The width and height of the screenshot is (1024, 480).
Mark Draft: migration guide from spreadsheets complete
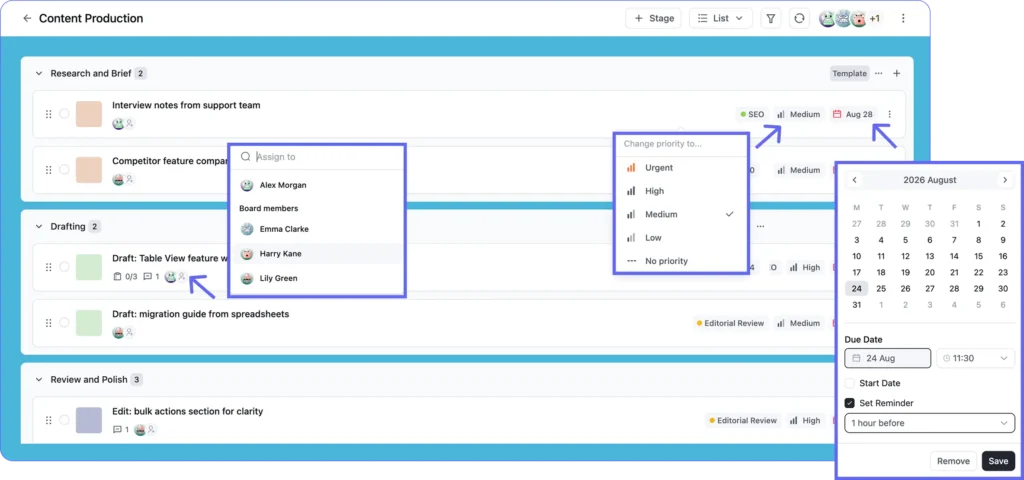(64, 323)
